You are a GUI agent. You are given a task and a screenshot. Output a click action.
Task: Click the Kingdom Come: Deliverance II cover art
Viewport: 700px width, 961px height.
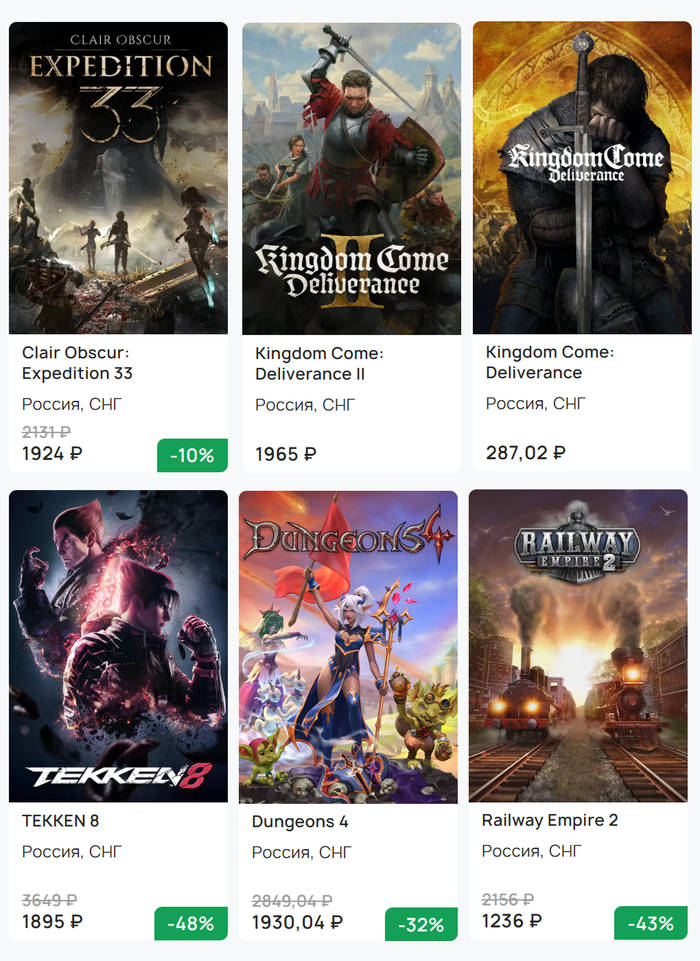point(351,178)
